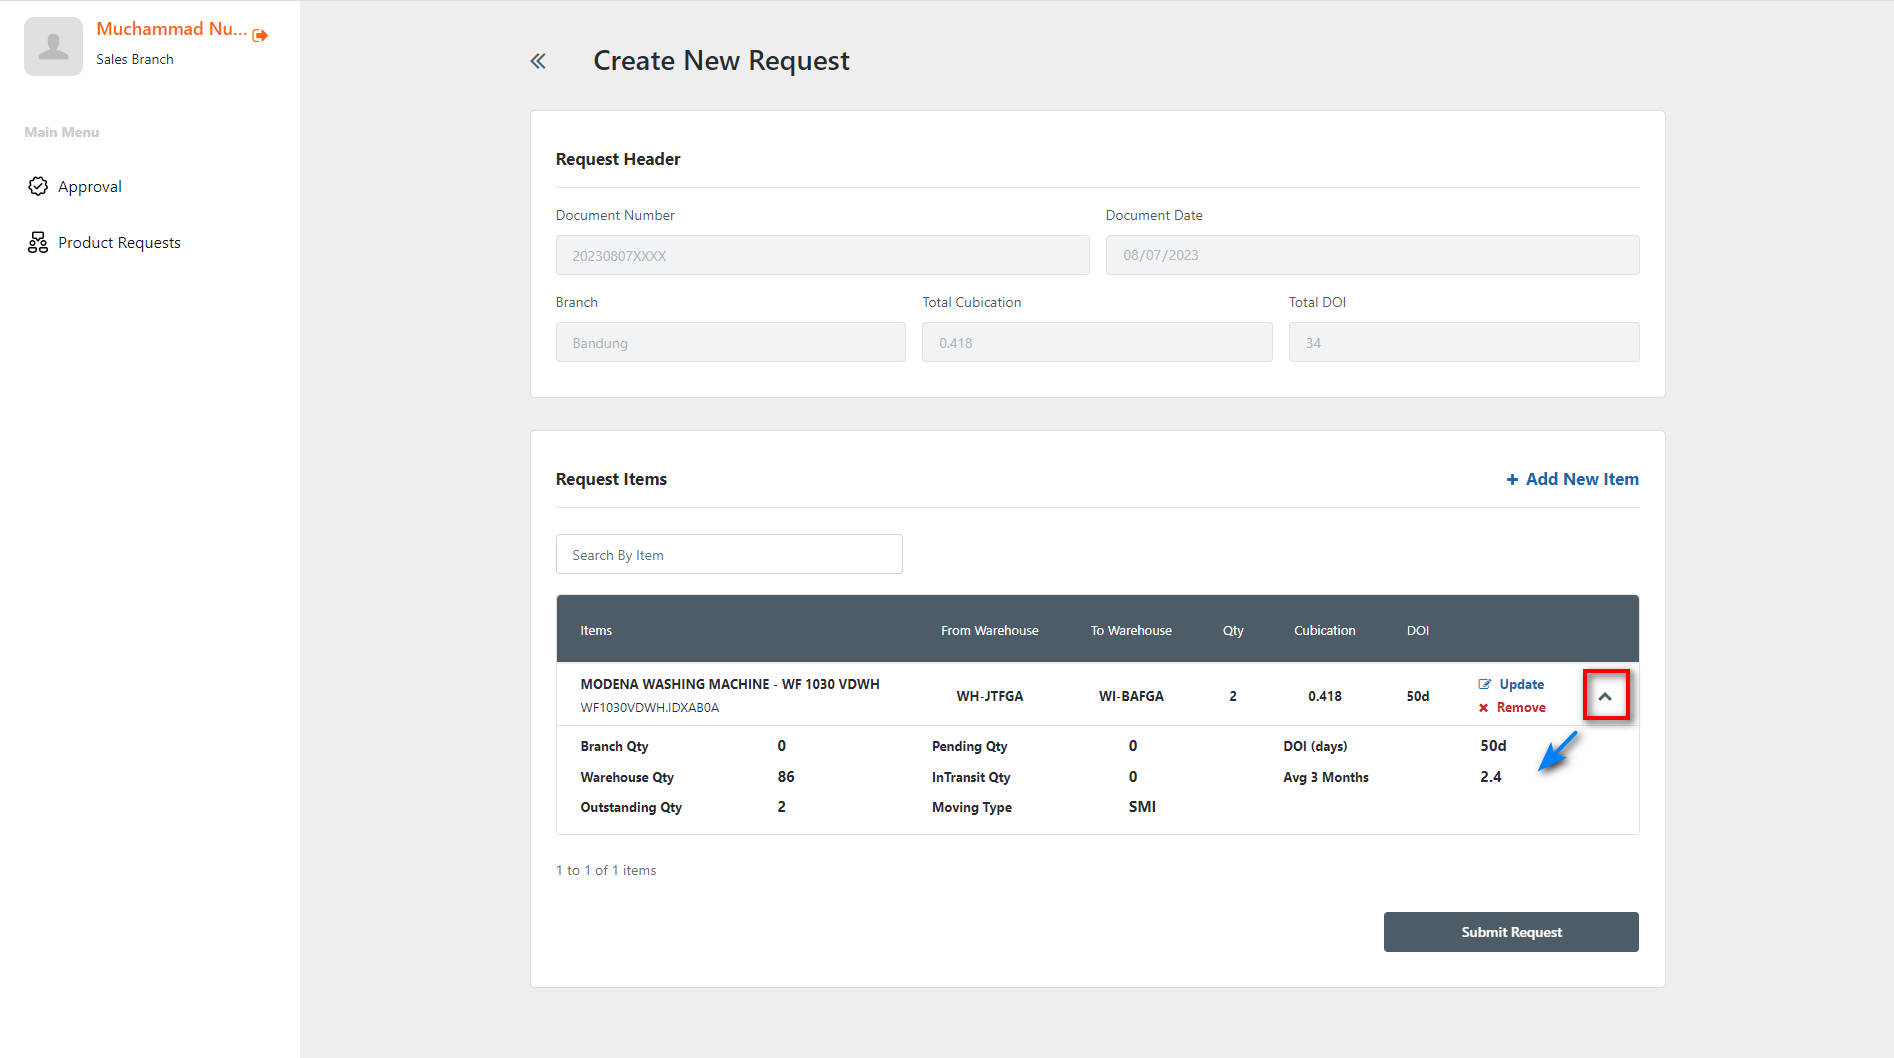Click the user avatar picture
Image resolution: width=1894 pixels, height=1058 pixels.
pos(53,46)
